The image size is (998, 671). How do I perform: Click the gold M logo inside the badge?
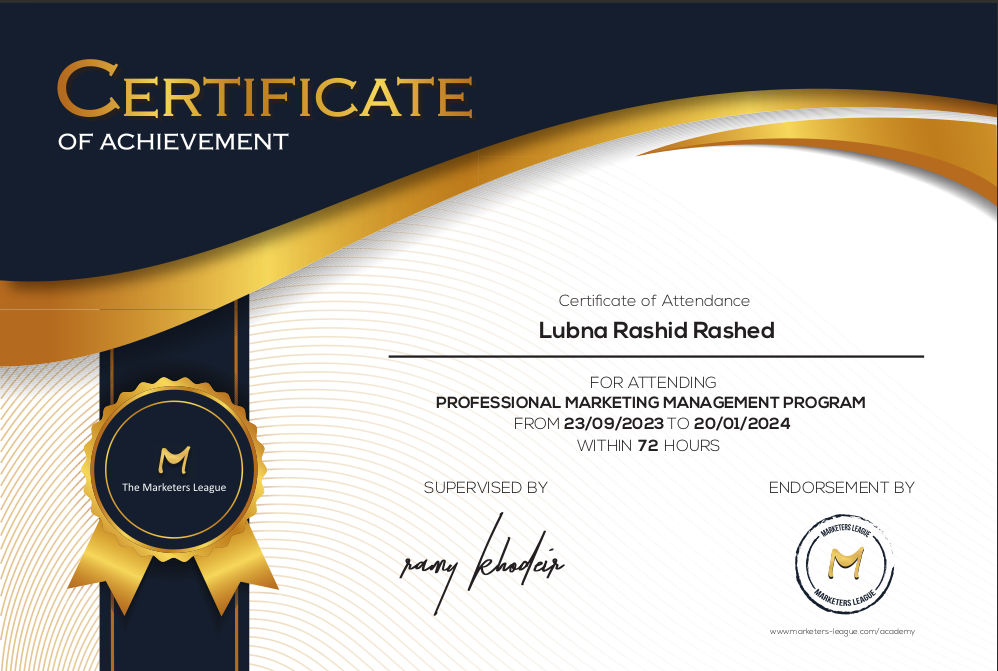(x=174, y=460)
